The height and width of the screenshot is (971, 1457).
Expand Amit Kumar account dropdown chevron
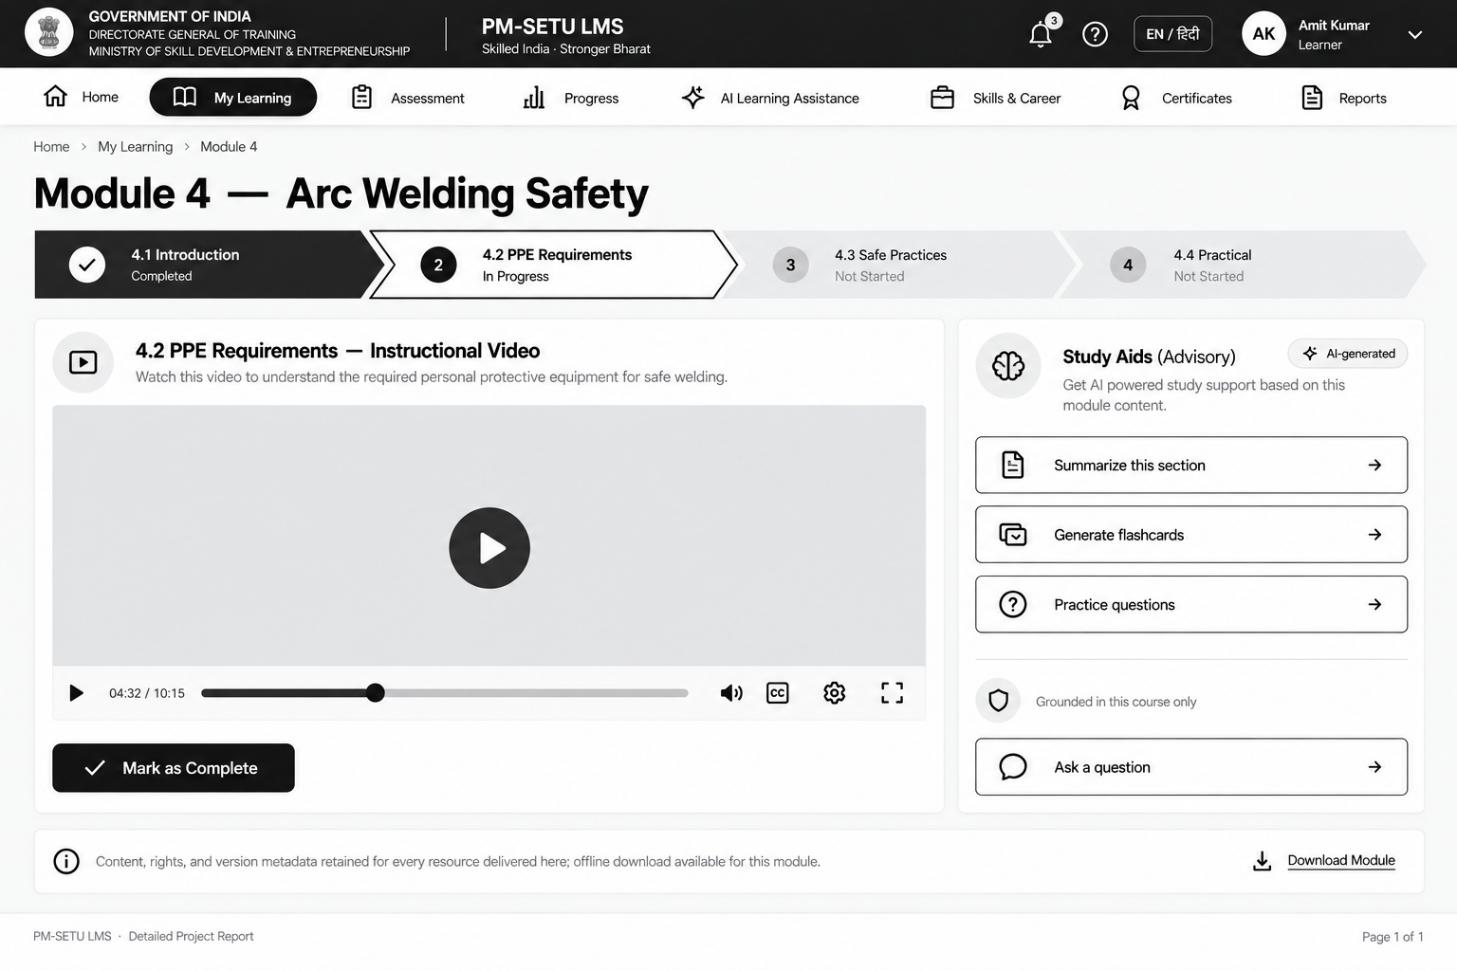coord(1415,35)
